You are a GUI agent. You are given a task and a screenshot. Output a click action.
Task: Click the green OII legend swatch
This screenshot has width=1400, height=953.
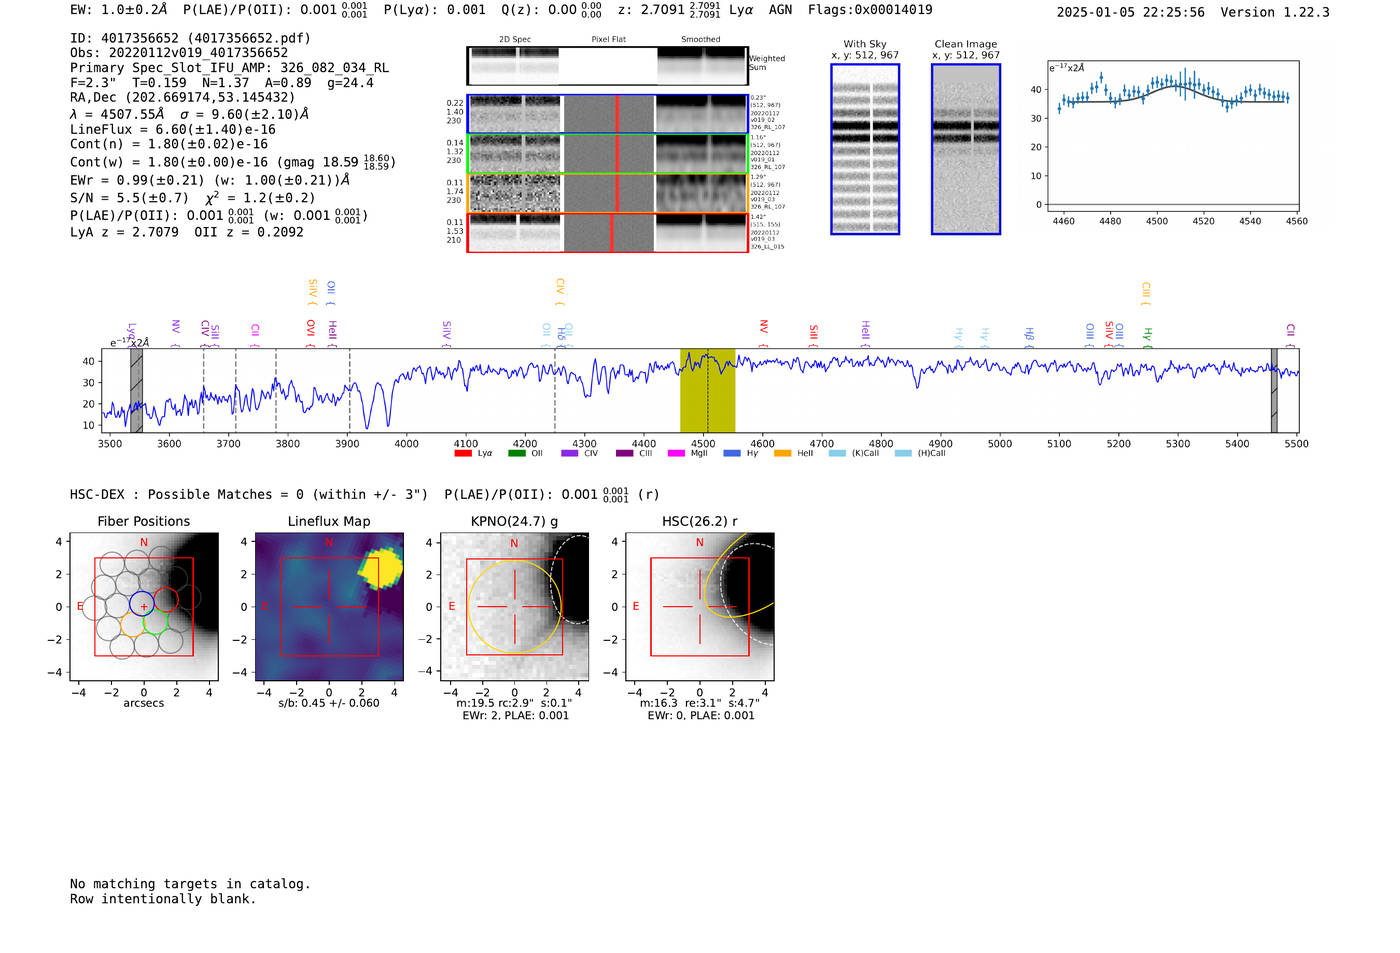click(516, 453)
